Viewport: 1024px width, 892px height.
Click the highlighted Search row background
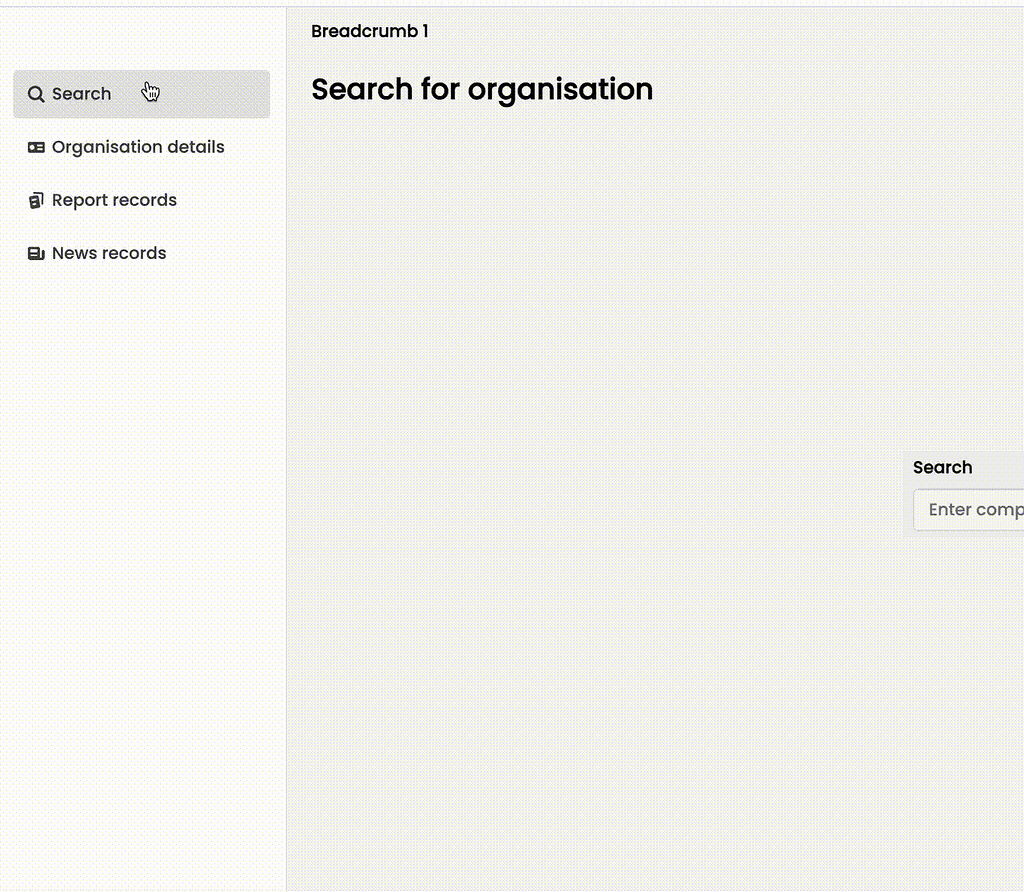coord(220,94)
